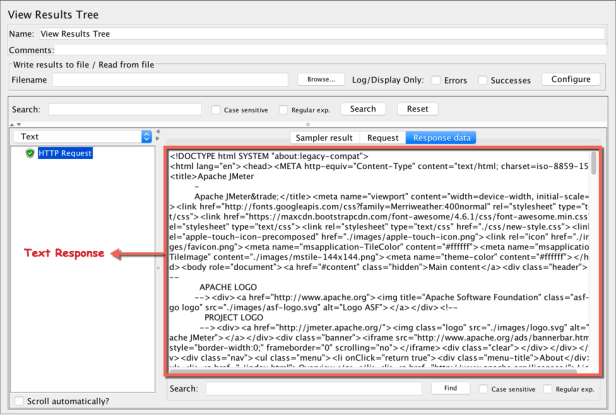Enable the Successes checkbox

485,80
